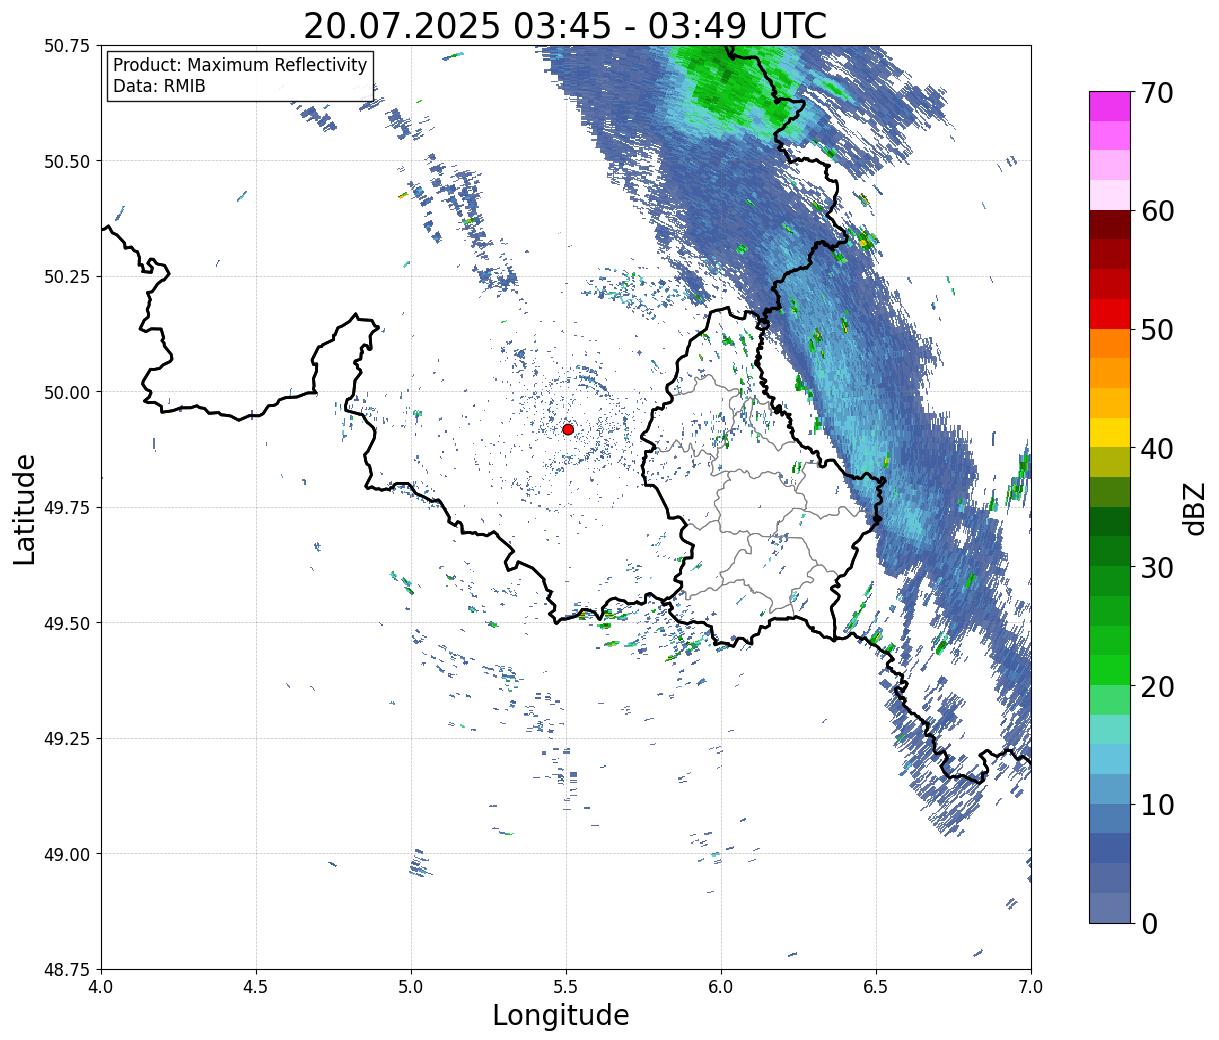Click the 5.0 longitude tick label
This screenshot has height=1040, width=1219.
pyautogui.click(x=411, y=987)
